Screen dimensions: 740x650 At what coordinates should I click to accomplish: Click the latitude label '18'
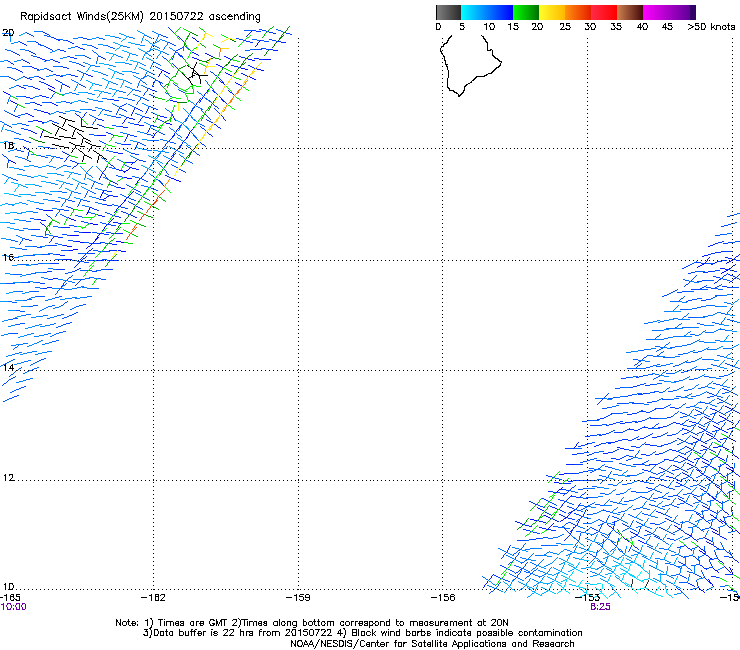[8, 145]
